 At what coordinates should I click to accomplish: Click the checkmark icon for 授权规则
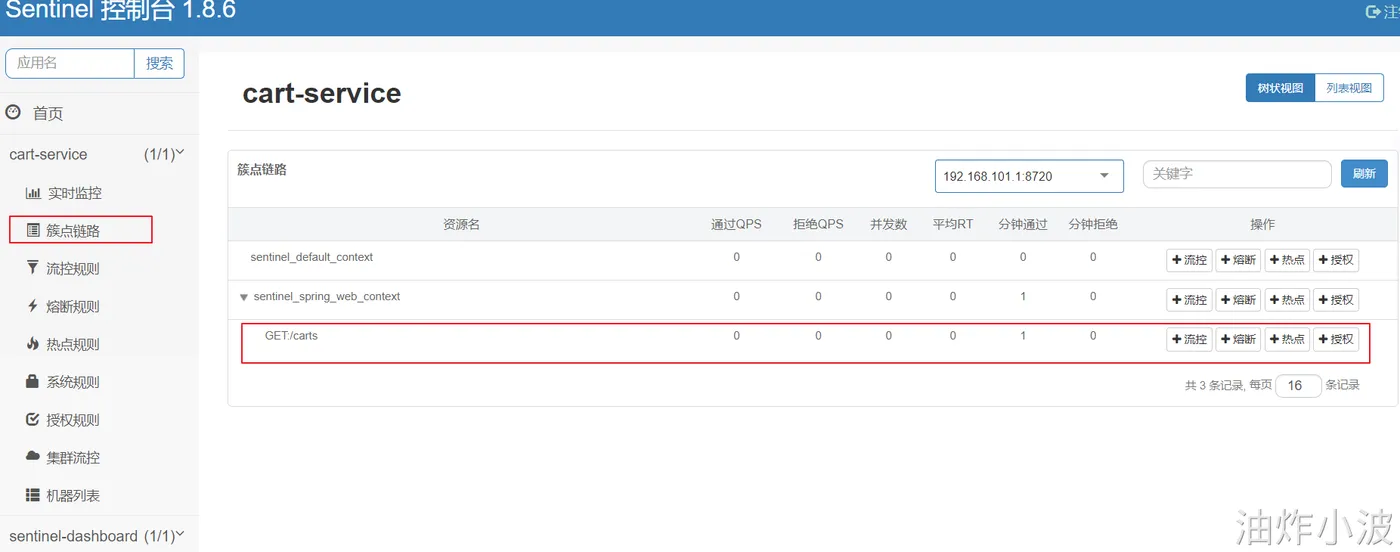(x=33, y=420)
